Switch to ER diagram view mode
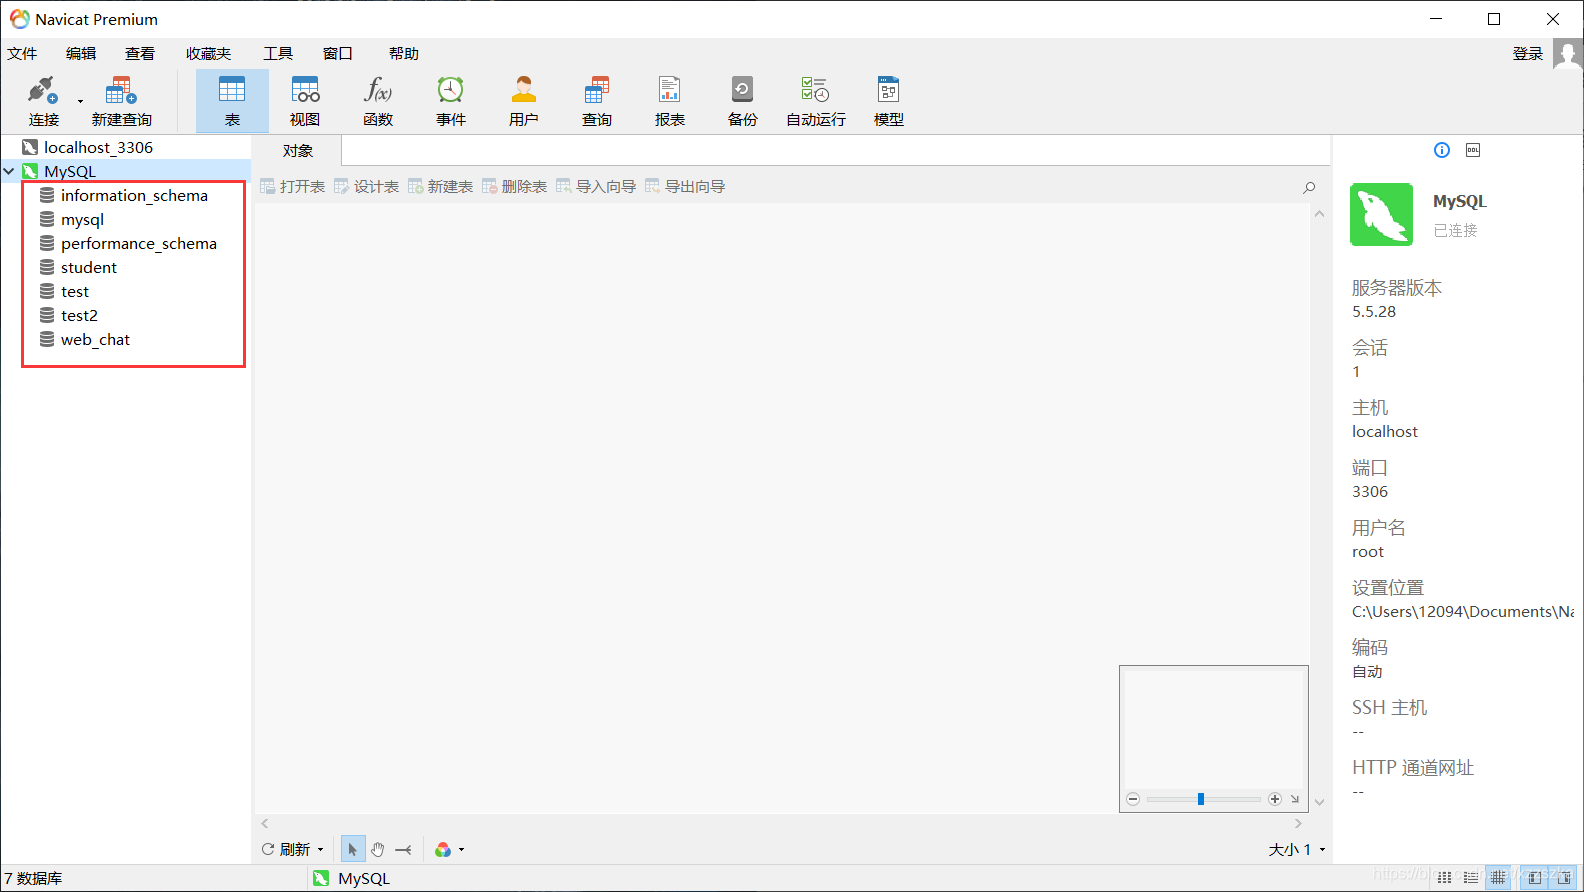The height and width of the screenshot is (892, 1584). (1498, 877)
